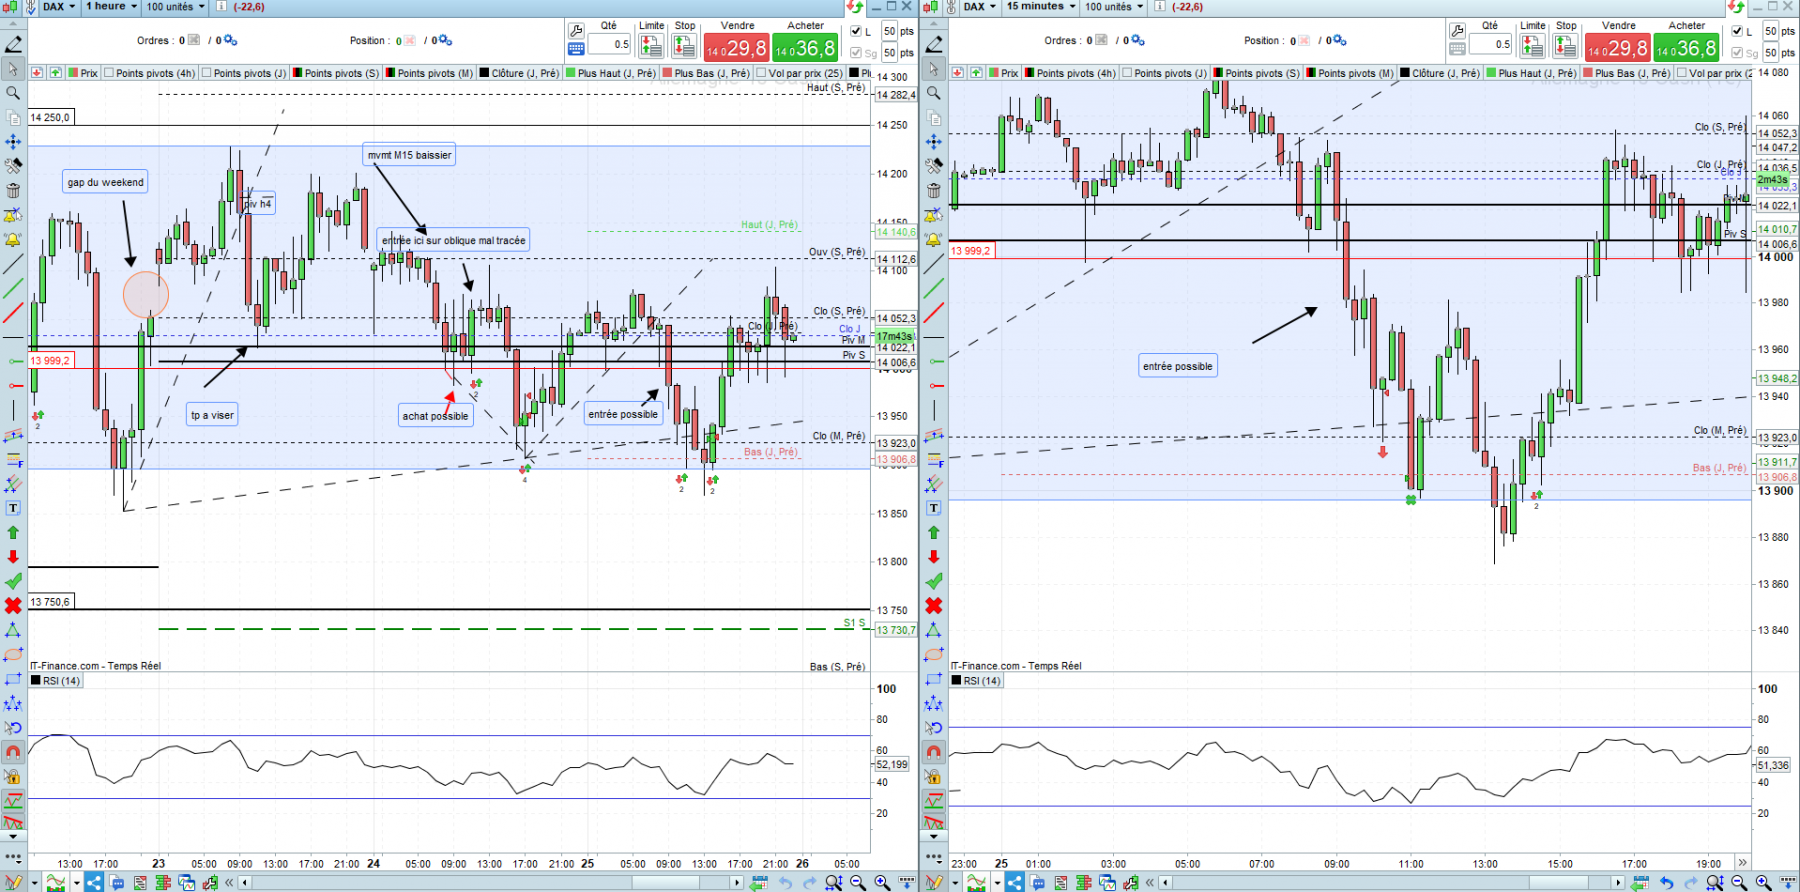Image resolution: width=1800 pixels, height=892 pixels.
Task: Uncheck the L limit checkbox in left panel
Action: tap(855, 31)
